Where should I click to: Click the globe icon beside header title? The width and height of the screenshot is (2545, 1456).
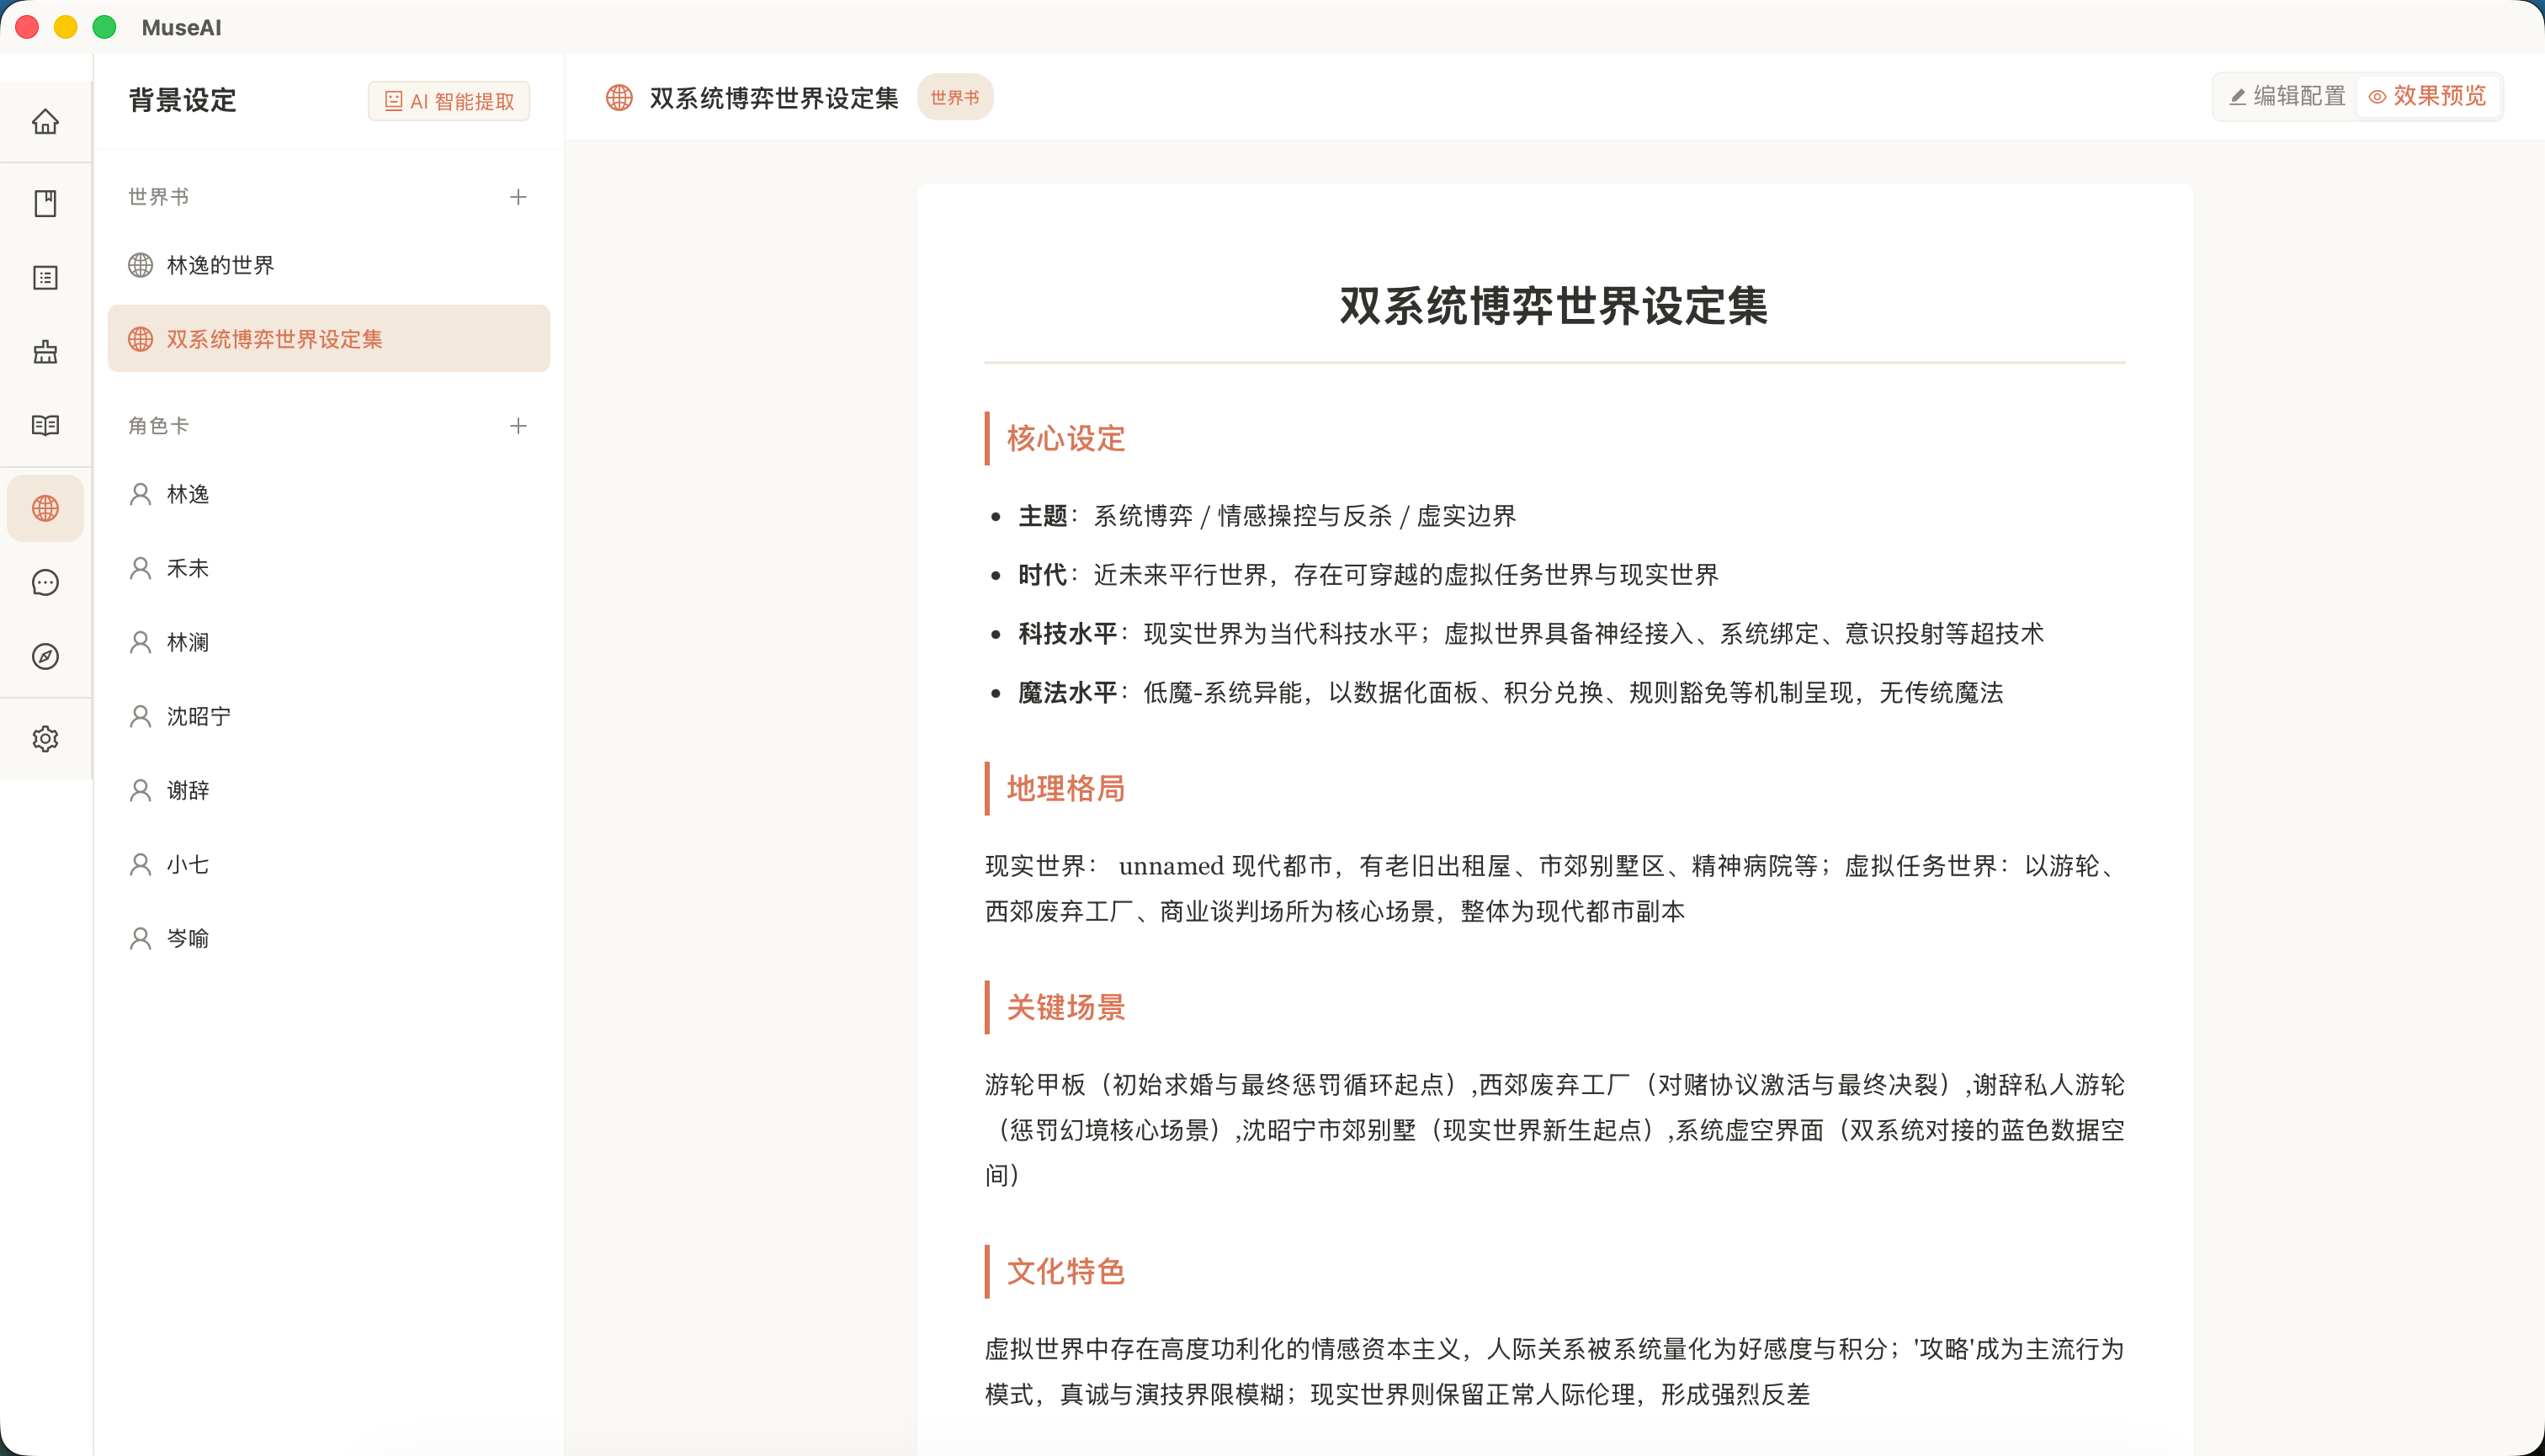(619, 97)
